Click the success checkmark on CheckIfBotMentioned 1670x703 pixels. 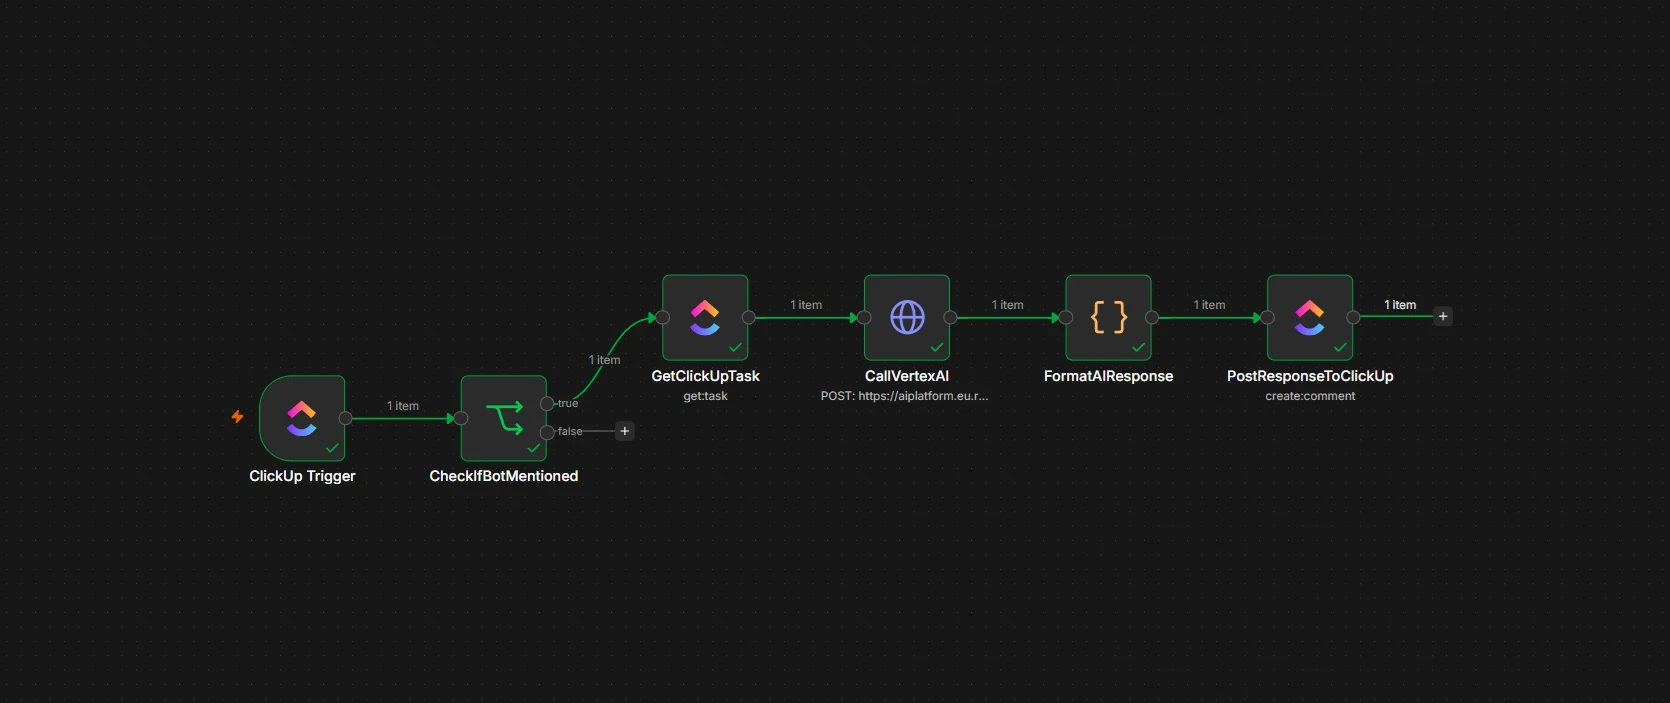pos(534,448)
